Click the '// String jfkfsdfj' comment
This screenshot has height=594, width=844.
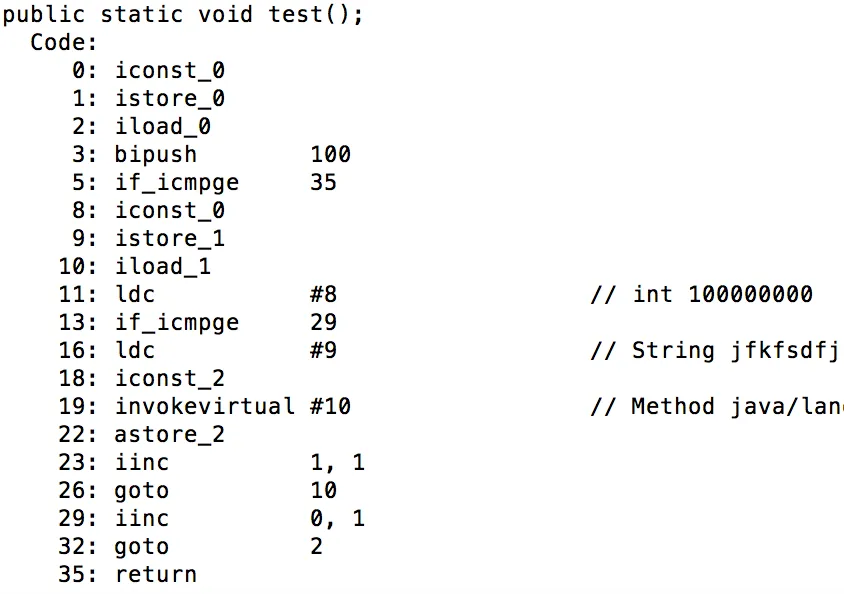tap(714, 351)
